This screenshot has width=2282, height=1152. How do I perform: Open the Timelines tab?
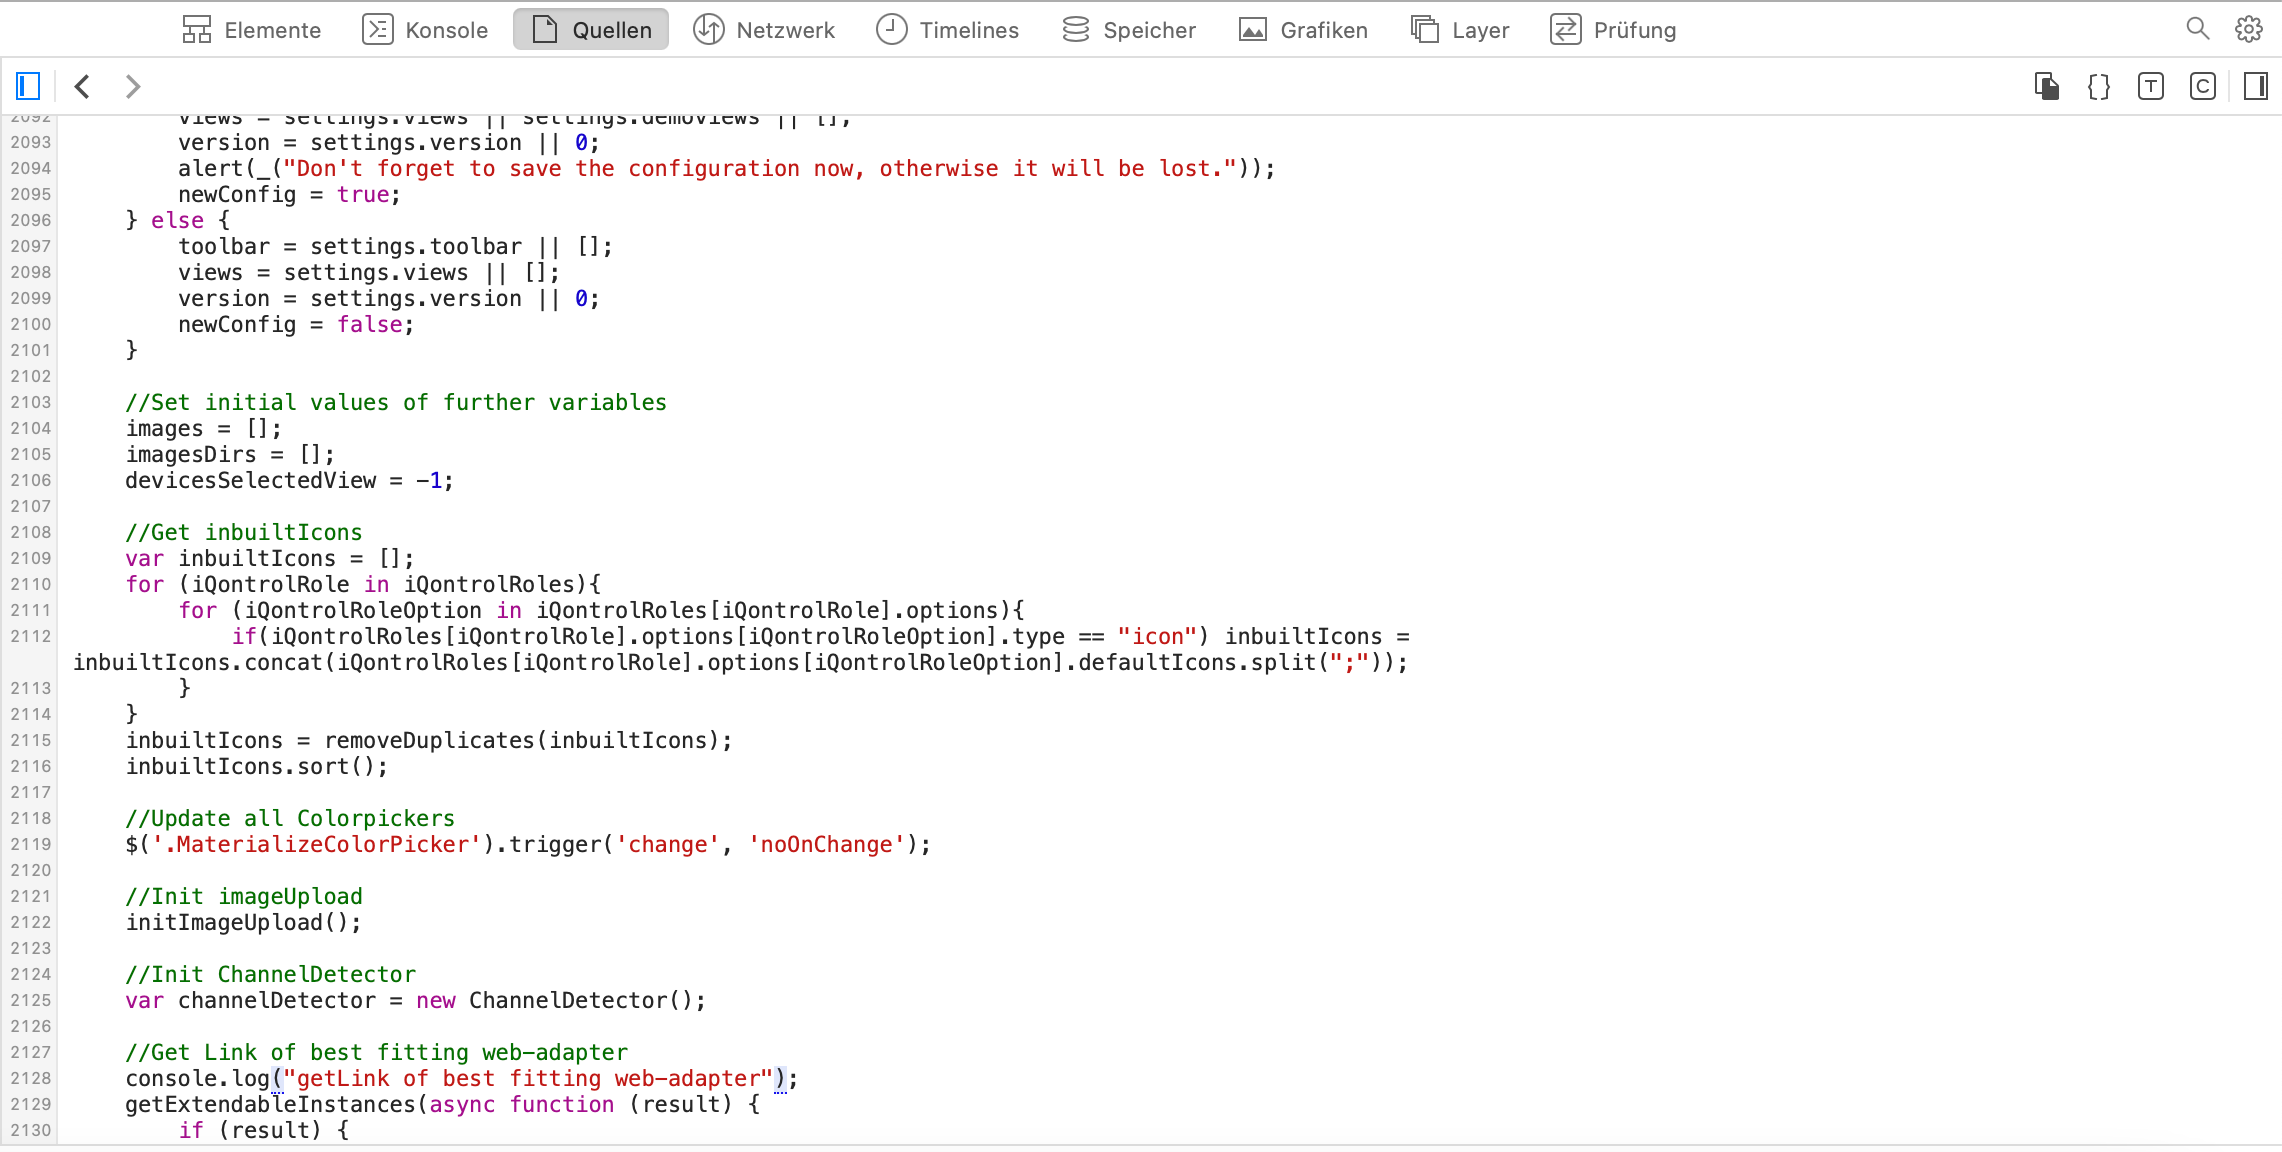(x=947, y=30)
